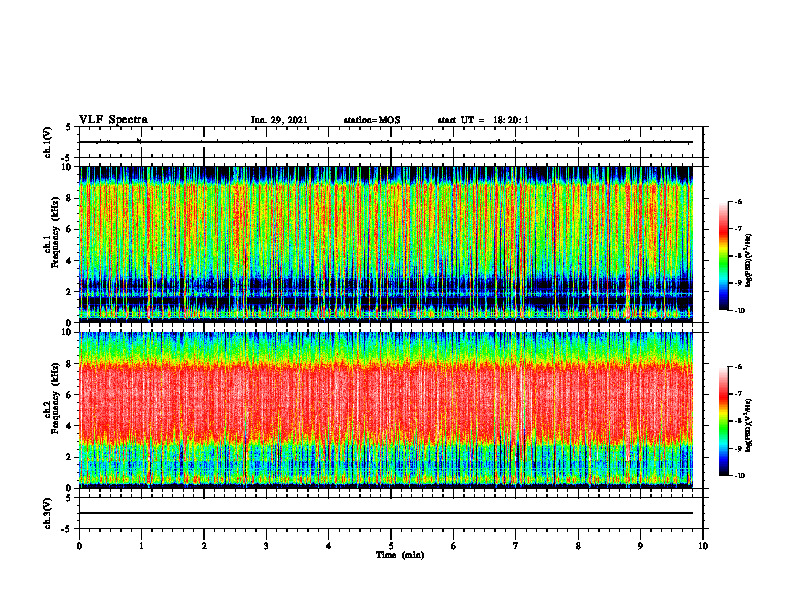Click the ch.2 spectrogram color bar

point(724,421)
